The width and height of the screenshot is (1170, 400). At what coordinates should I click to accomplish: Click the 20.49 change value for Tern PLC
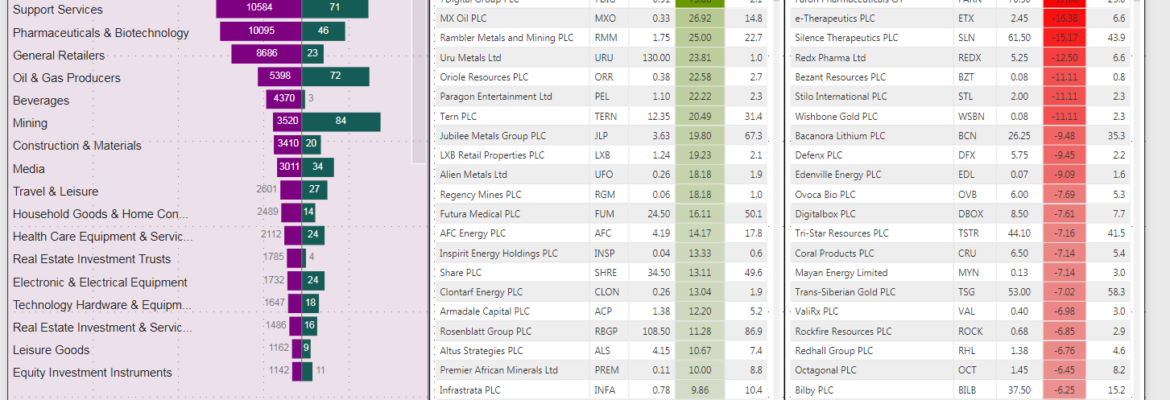[699, 116]
